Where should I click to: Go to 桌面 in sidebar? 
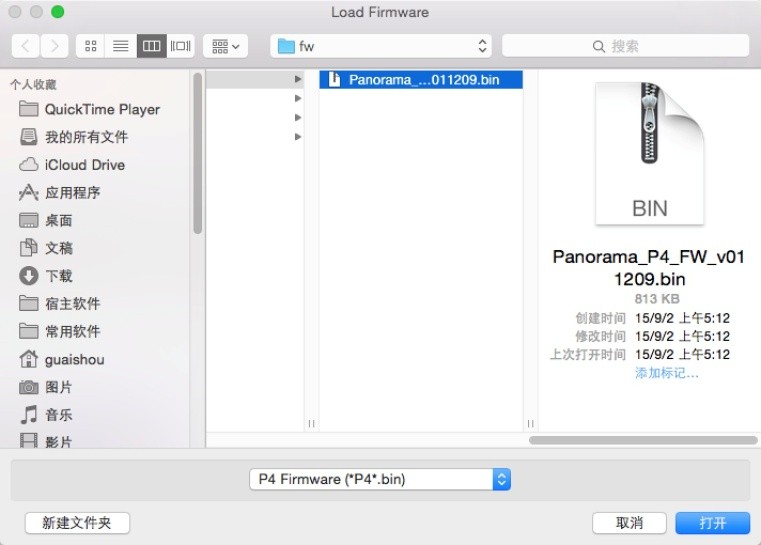(x=58, y=221)
